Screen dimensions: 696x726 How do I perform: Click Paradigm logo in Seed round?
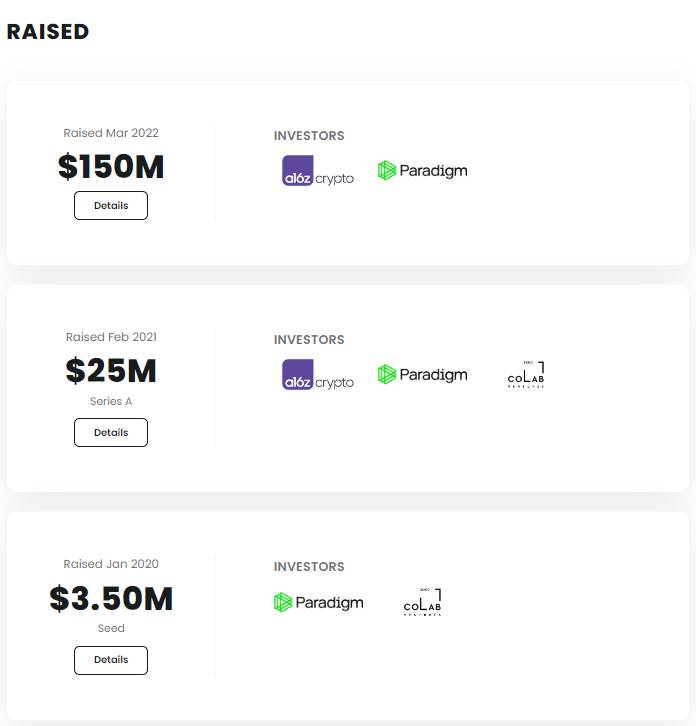click(319, 602)
